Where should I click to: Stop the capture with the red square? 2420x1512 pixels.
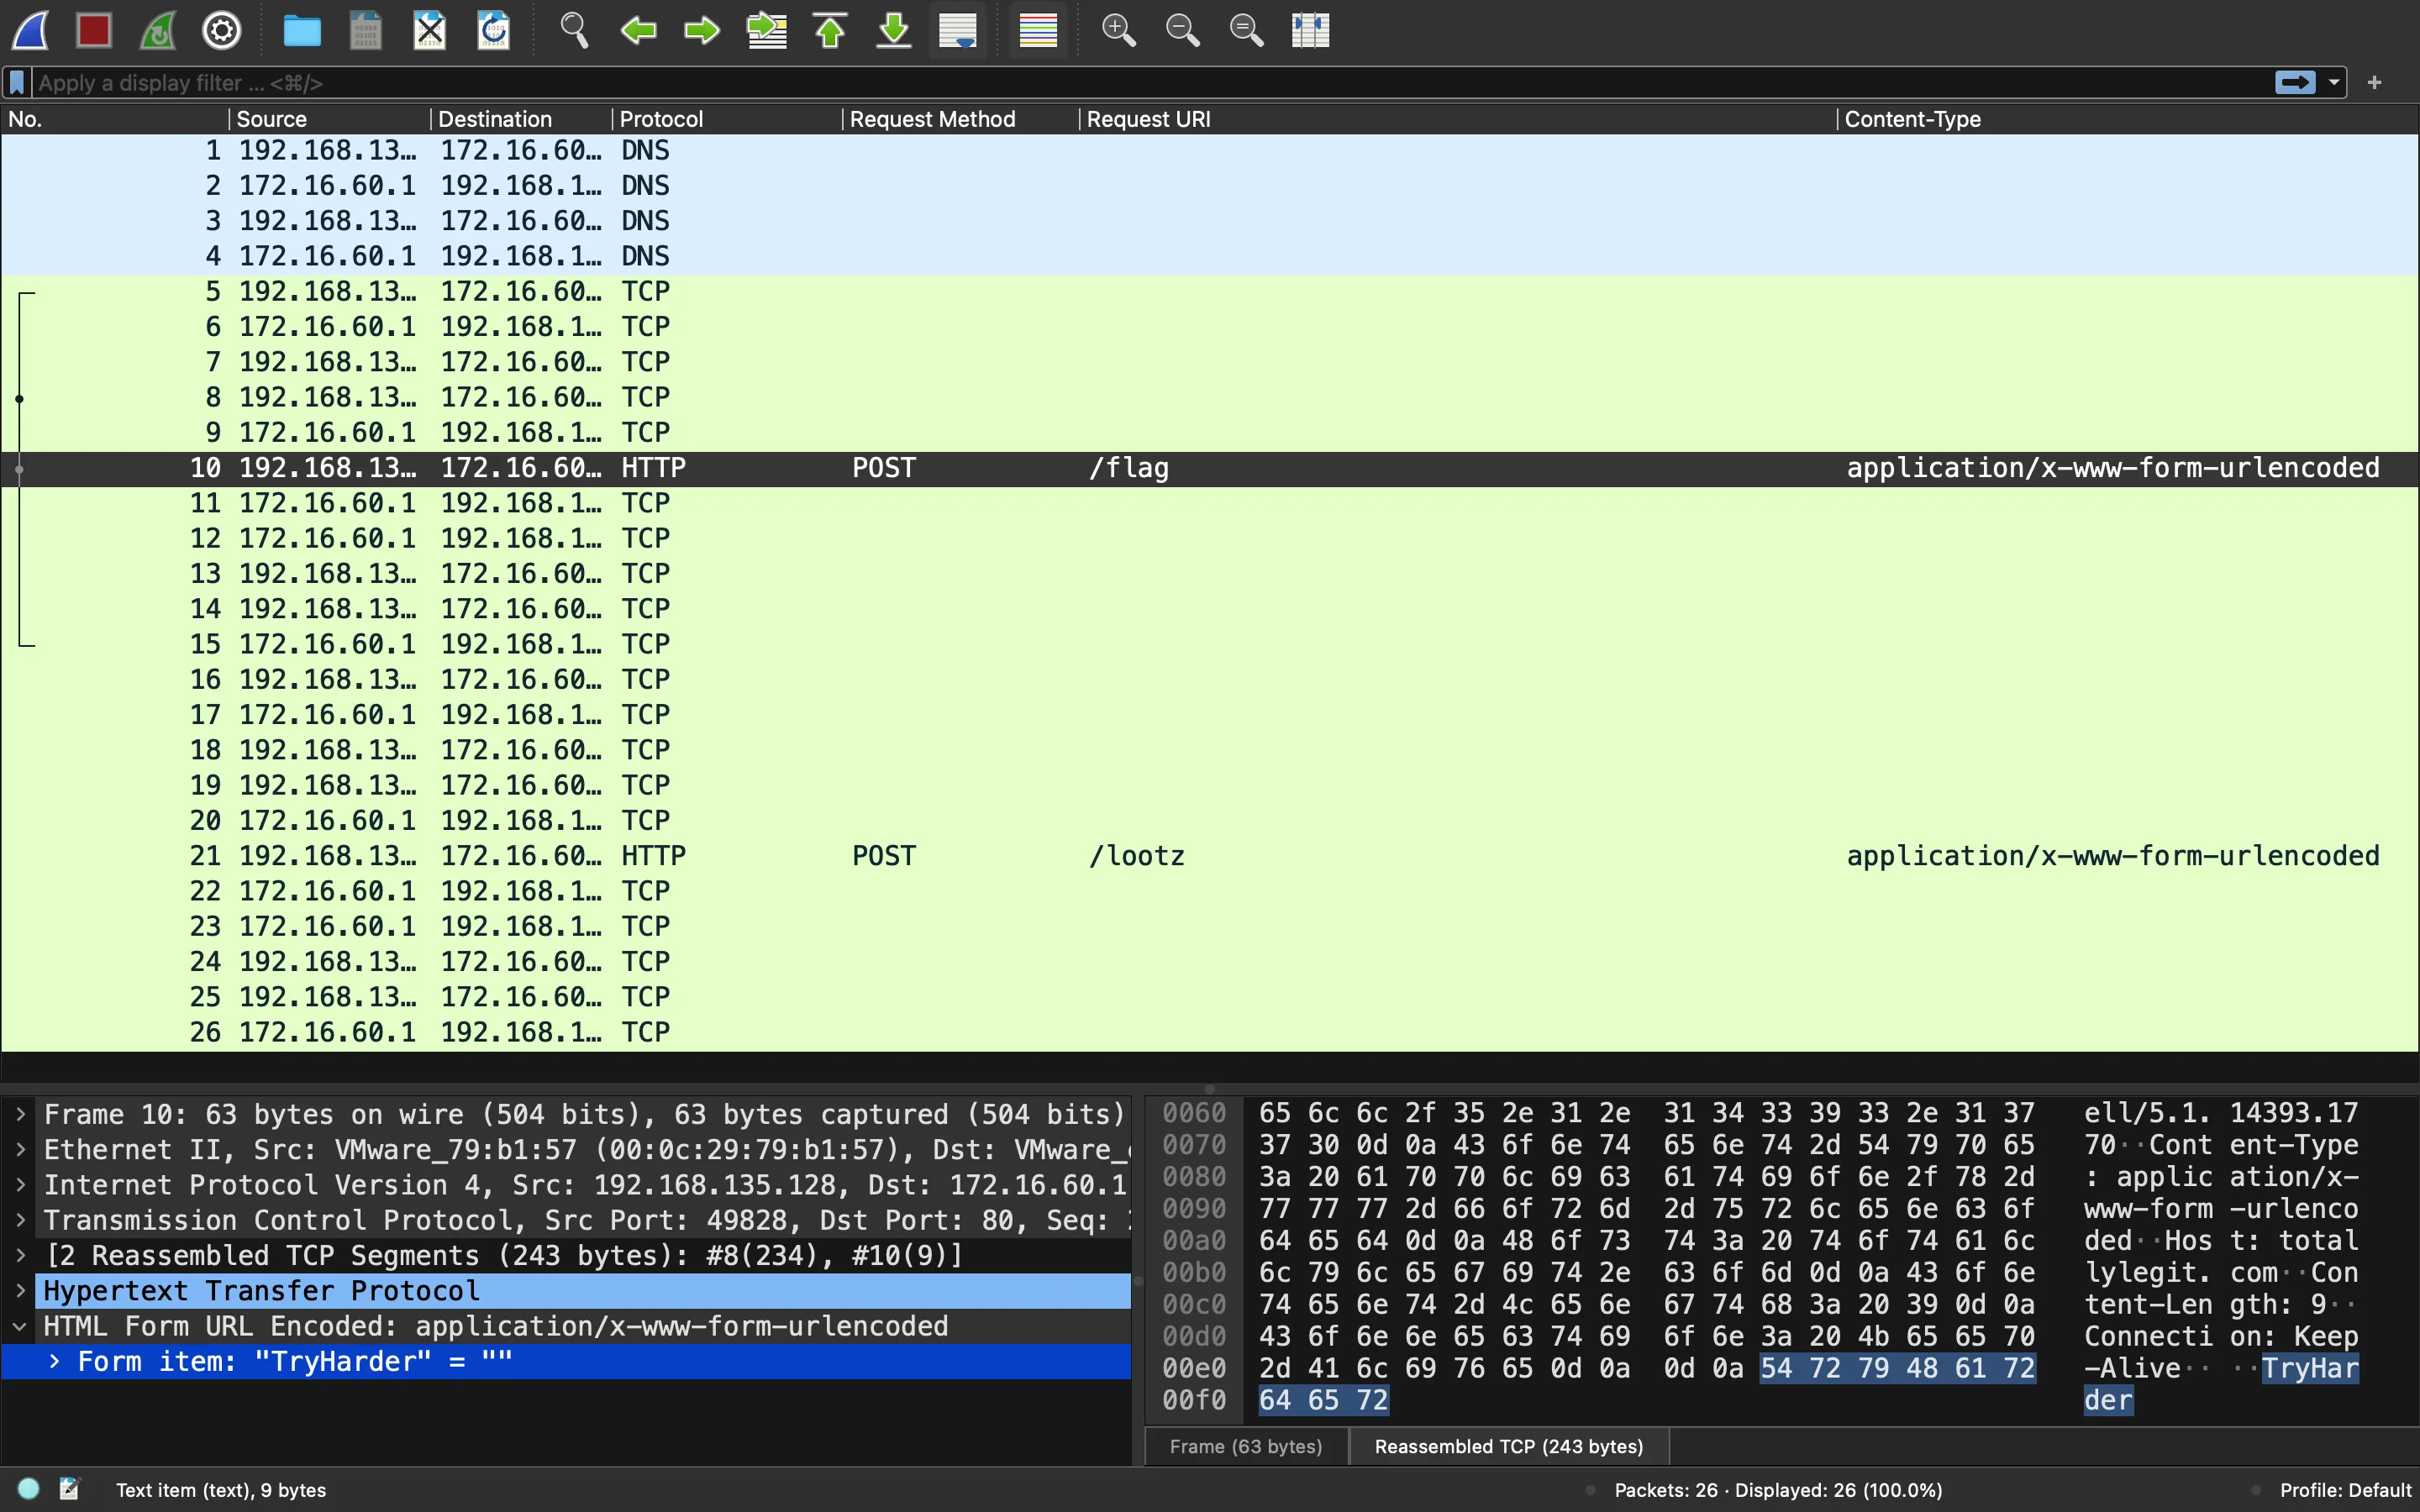(x=94, y=30)
